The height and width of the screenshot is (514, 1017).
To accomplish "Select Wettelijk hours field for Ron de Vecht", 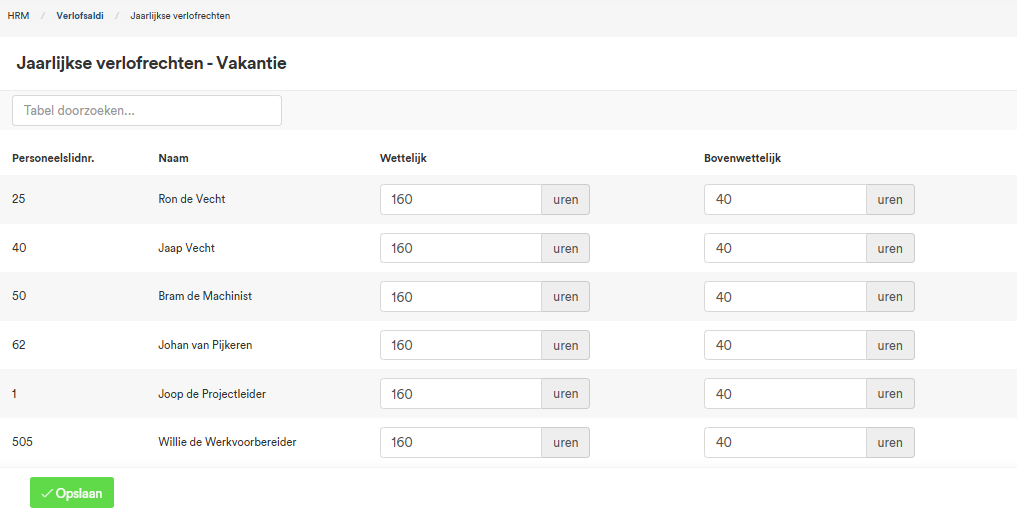I will (x=461, y=199).
